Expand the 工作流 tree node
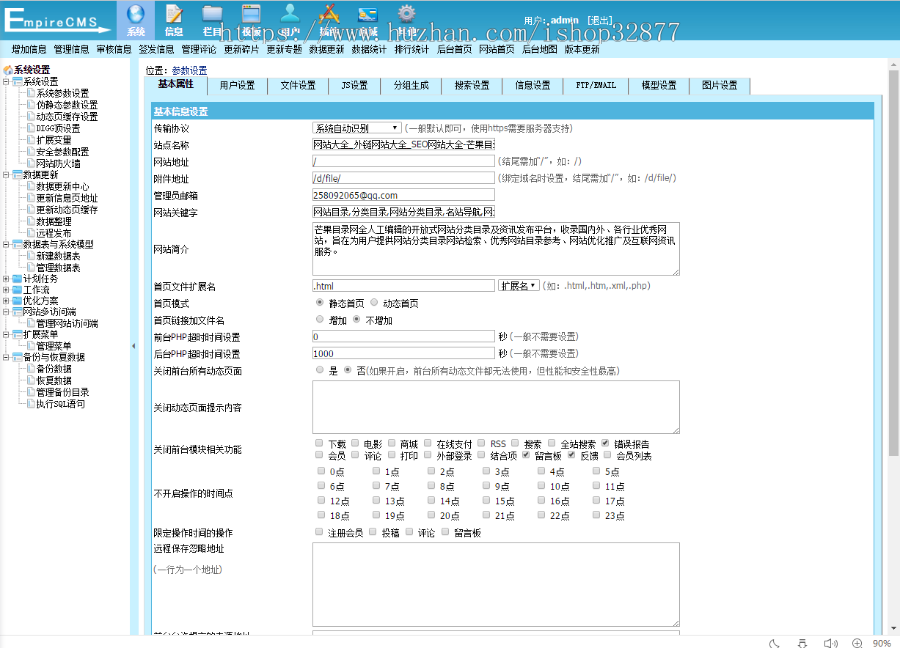The height and width of the screenshot is (648, 900). click(6, 289)
